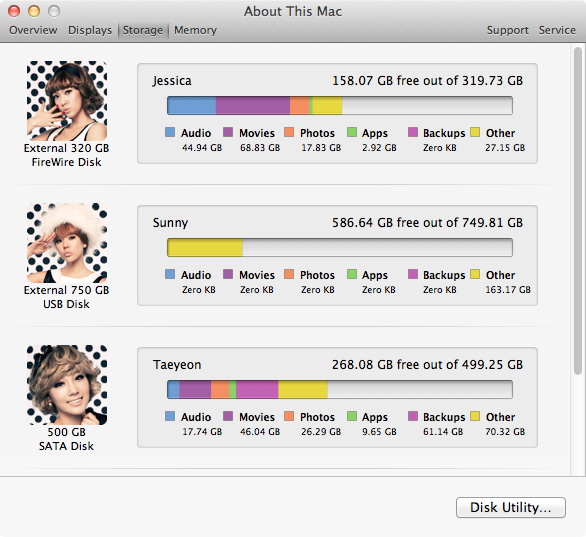Click the Audio color swatch for Taeyeon
586x537 pixels.
pos(170,416)
